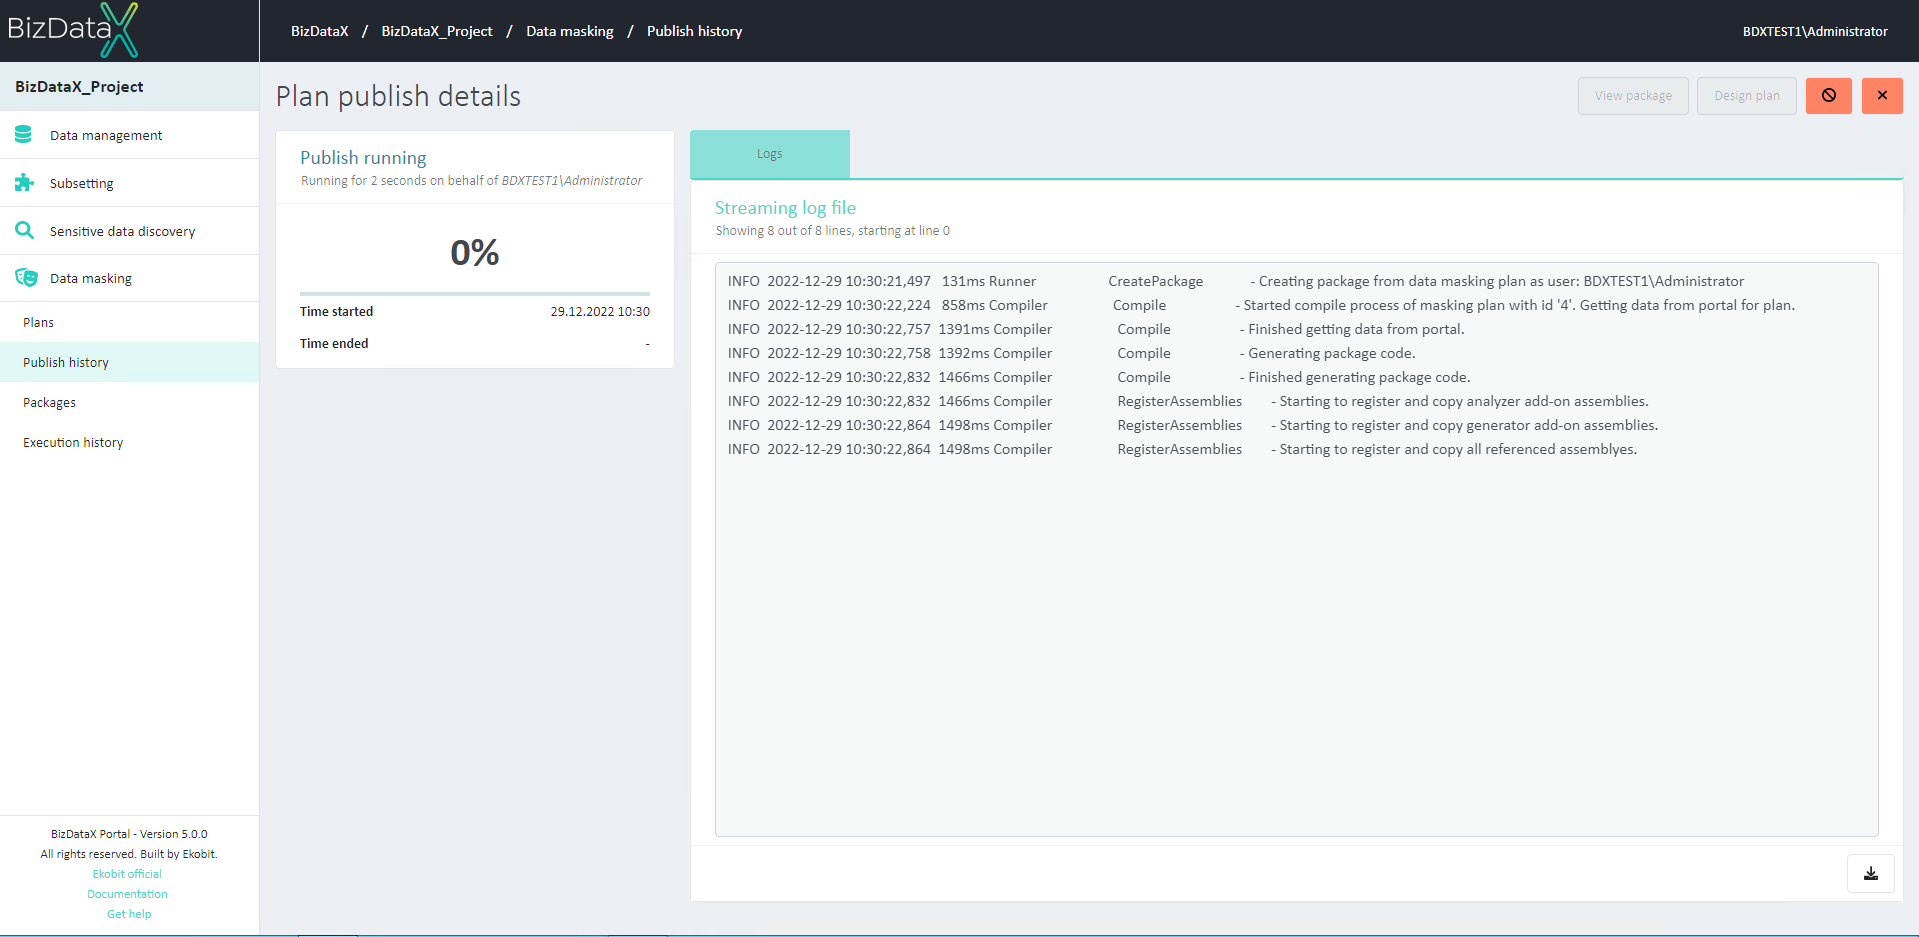This screenshot has height=937, width=1919.
Task: Click BDXTEST1\Administrator user name
Action: click(x=1815, y=31)
